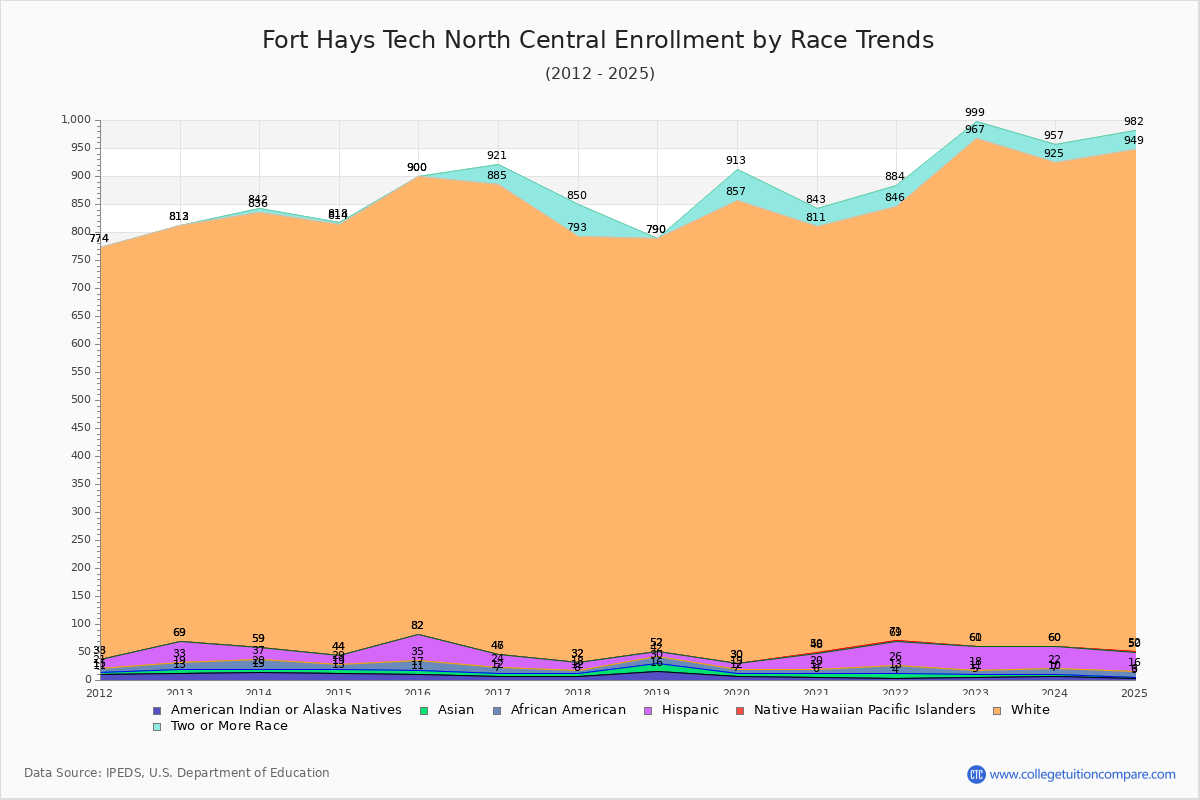This screenshot has height=800, width=1200.
Task: Click the 921 data label at 2017
Action: pyautogui.click(x=497, y=155)
